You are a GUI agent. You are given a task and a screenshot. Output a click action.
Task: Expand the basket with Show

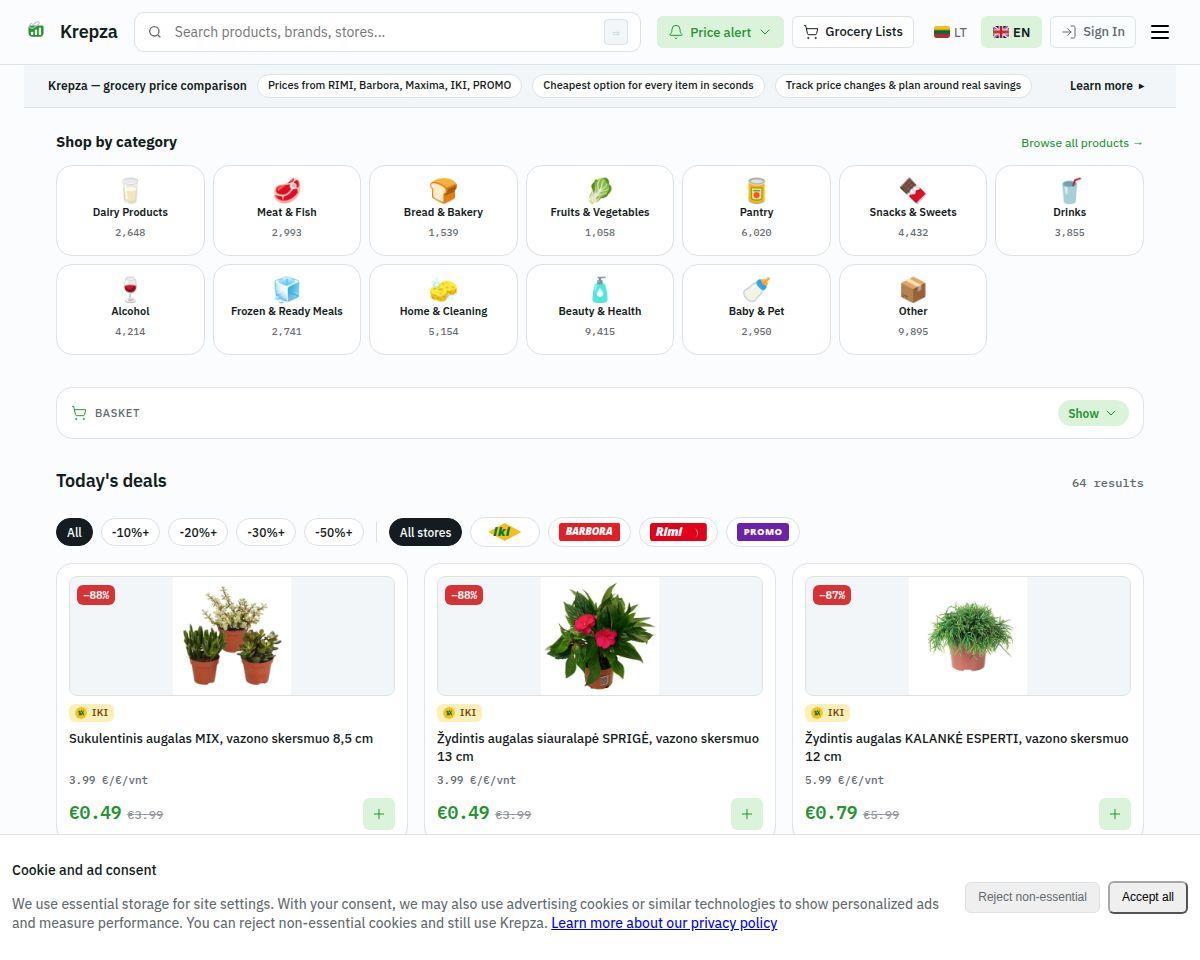[x=1093, y=413]
